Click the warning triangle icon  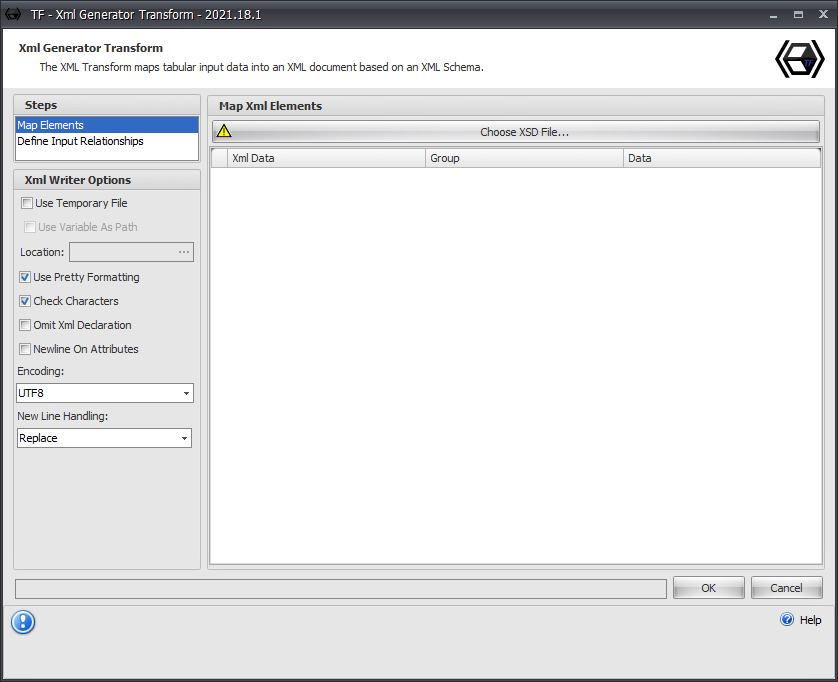click(224, 131)
